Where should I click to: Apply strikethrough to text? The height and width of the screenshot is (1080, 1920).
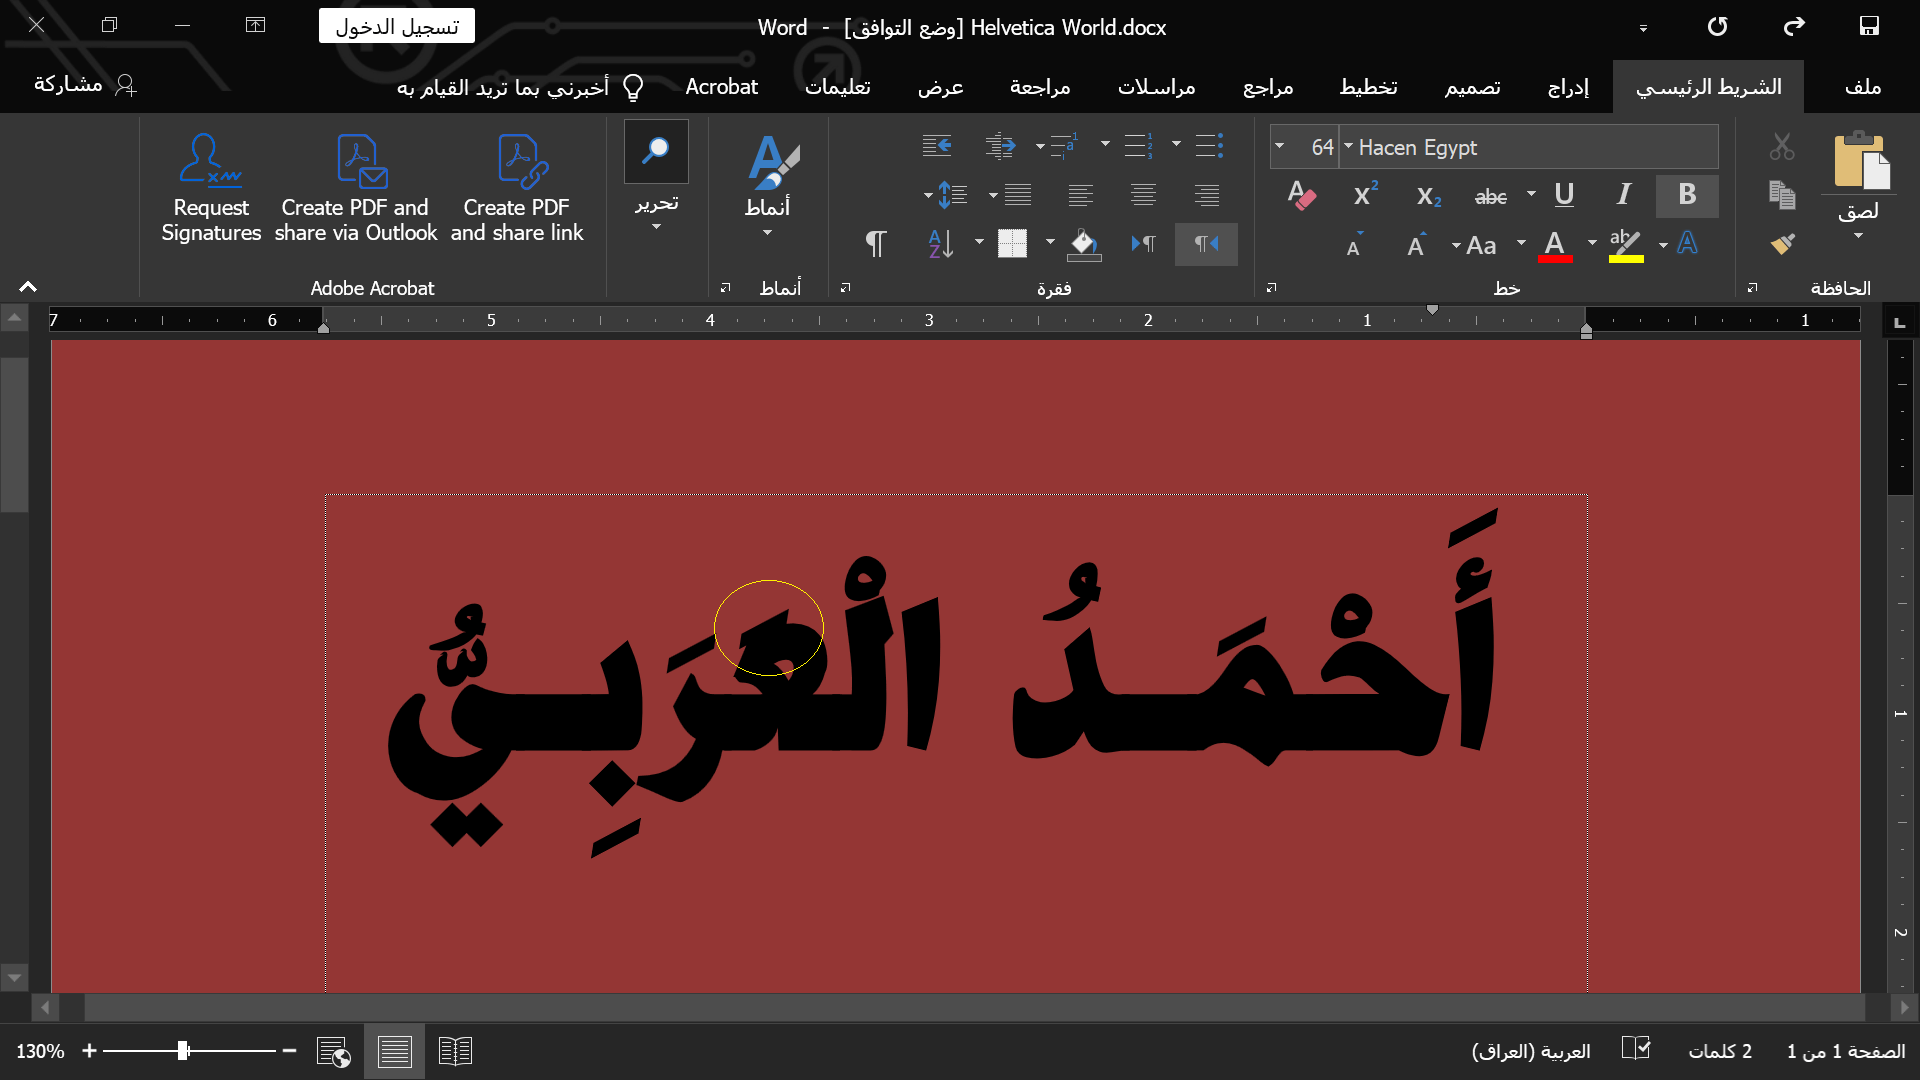(1490, 197)
